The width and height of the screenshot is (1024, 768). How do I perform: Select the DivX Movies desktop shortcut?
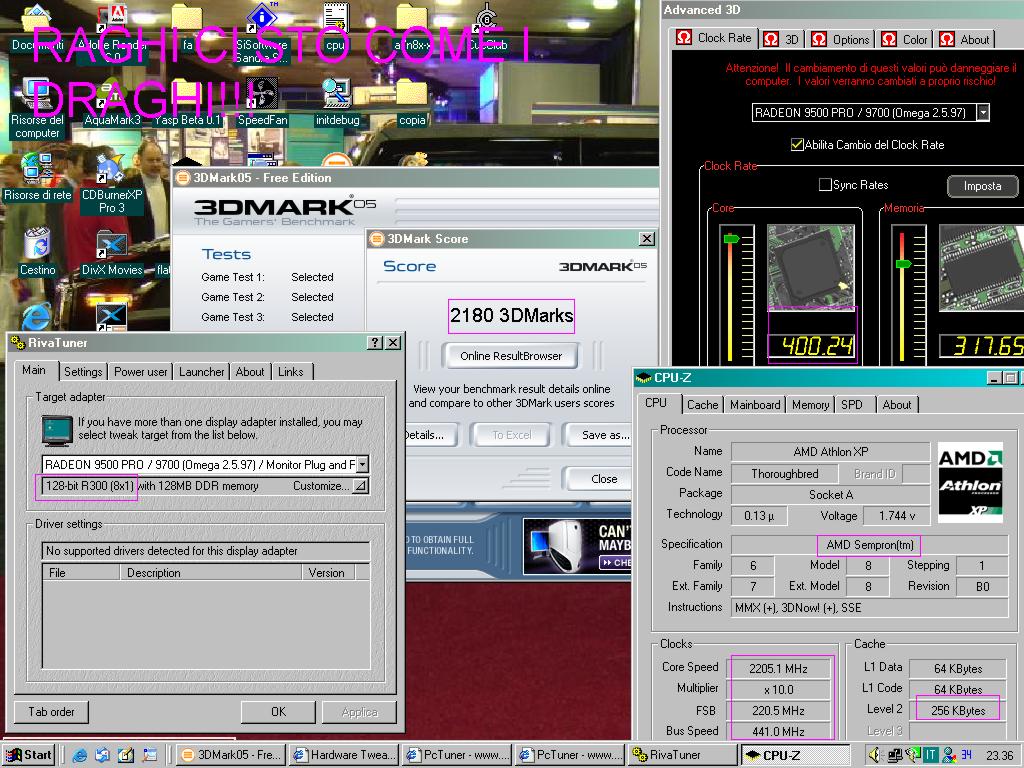(112, 253)
